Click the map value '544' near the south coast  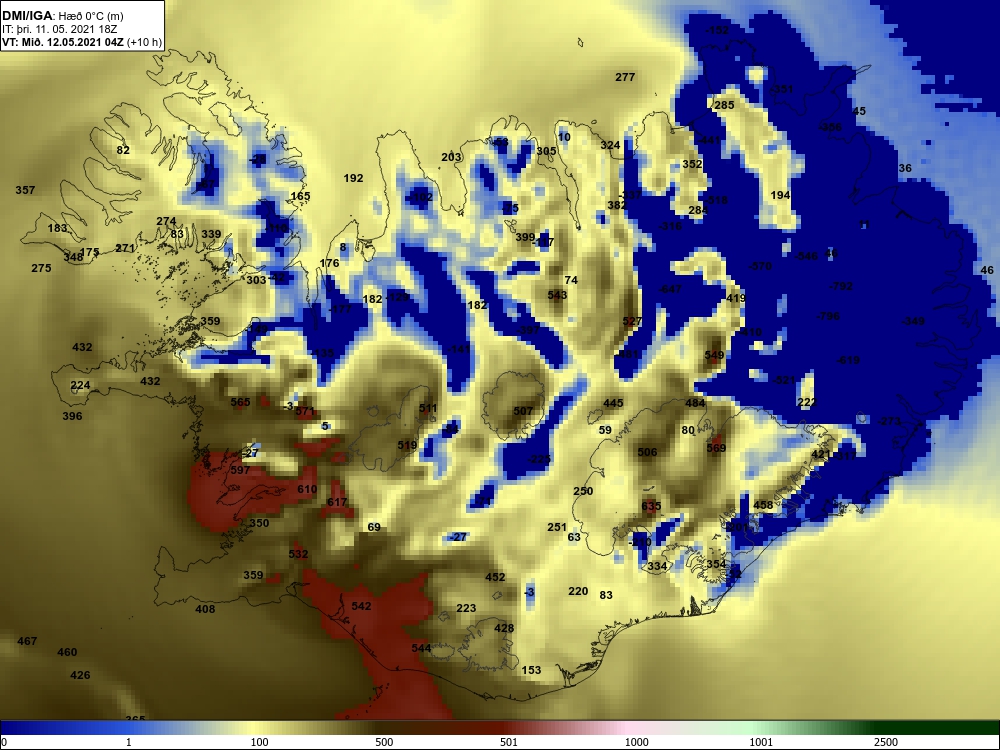tap(421, 648)
